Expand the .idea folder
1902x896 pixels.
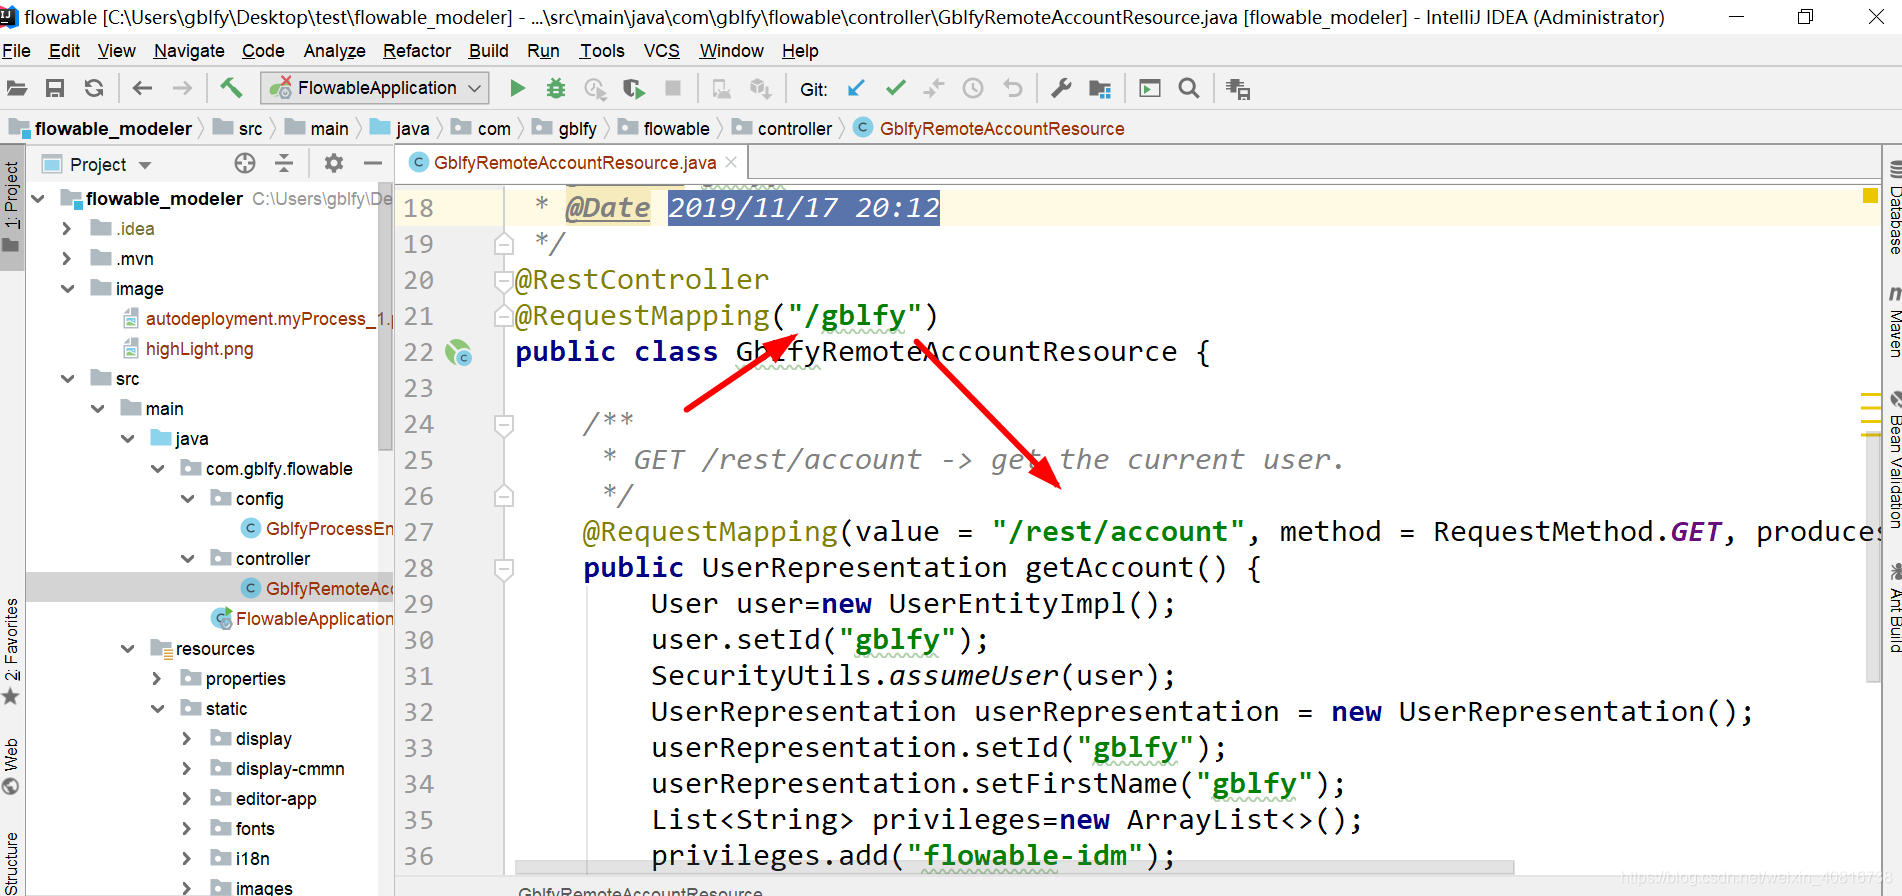pos(67,229)
